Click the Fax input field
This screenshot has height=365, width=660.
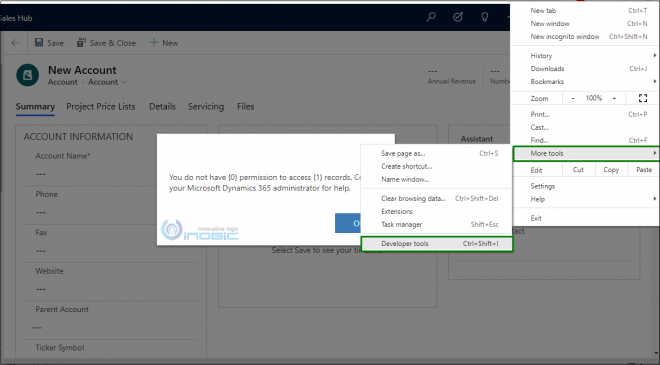point(111,251)
